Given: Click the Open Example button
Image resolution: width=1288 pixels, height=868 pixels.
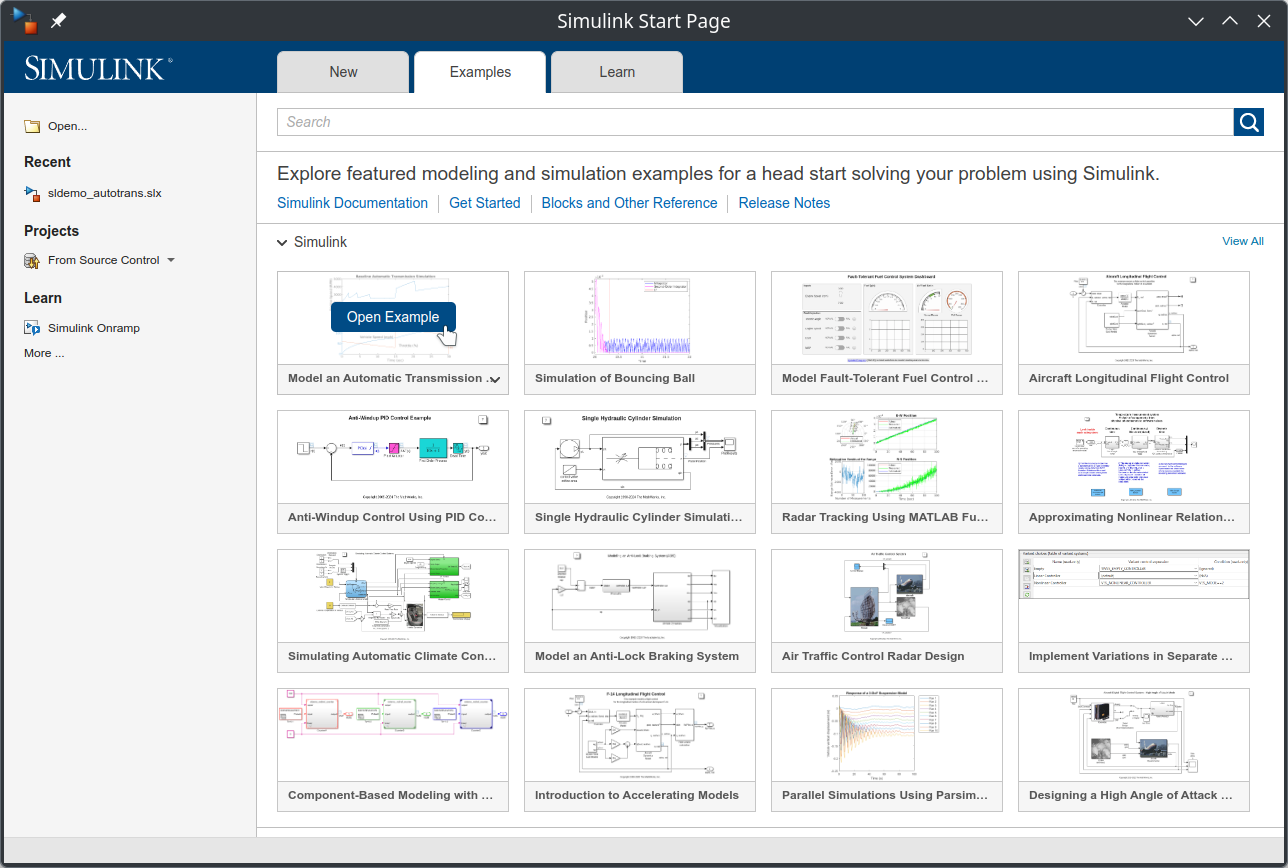Looking at the screenshot, I should point(393,317).
